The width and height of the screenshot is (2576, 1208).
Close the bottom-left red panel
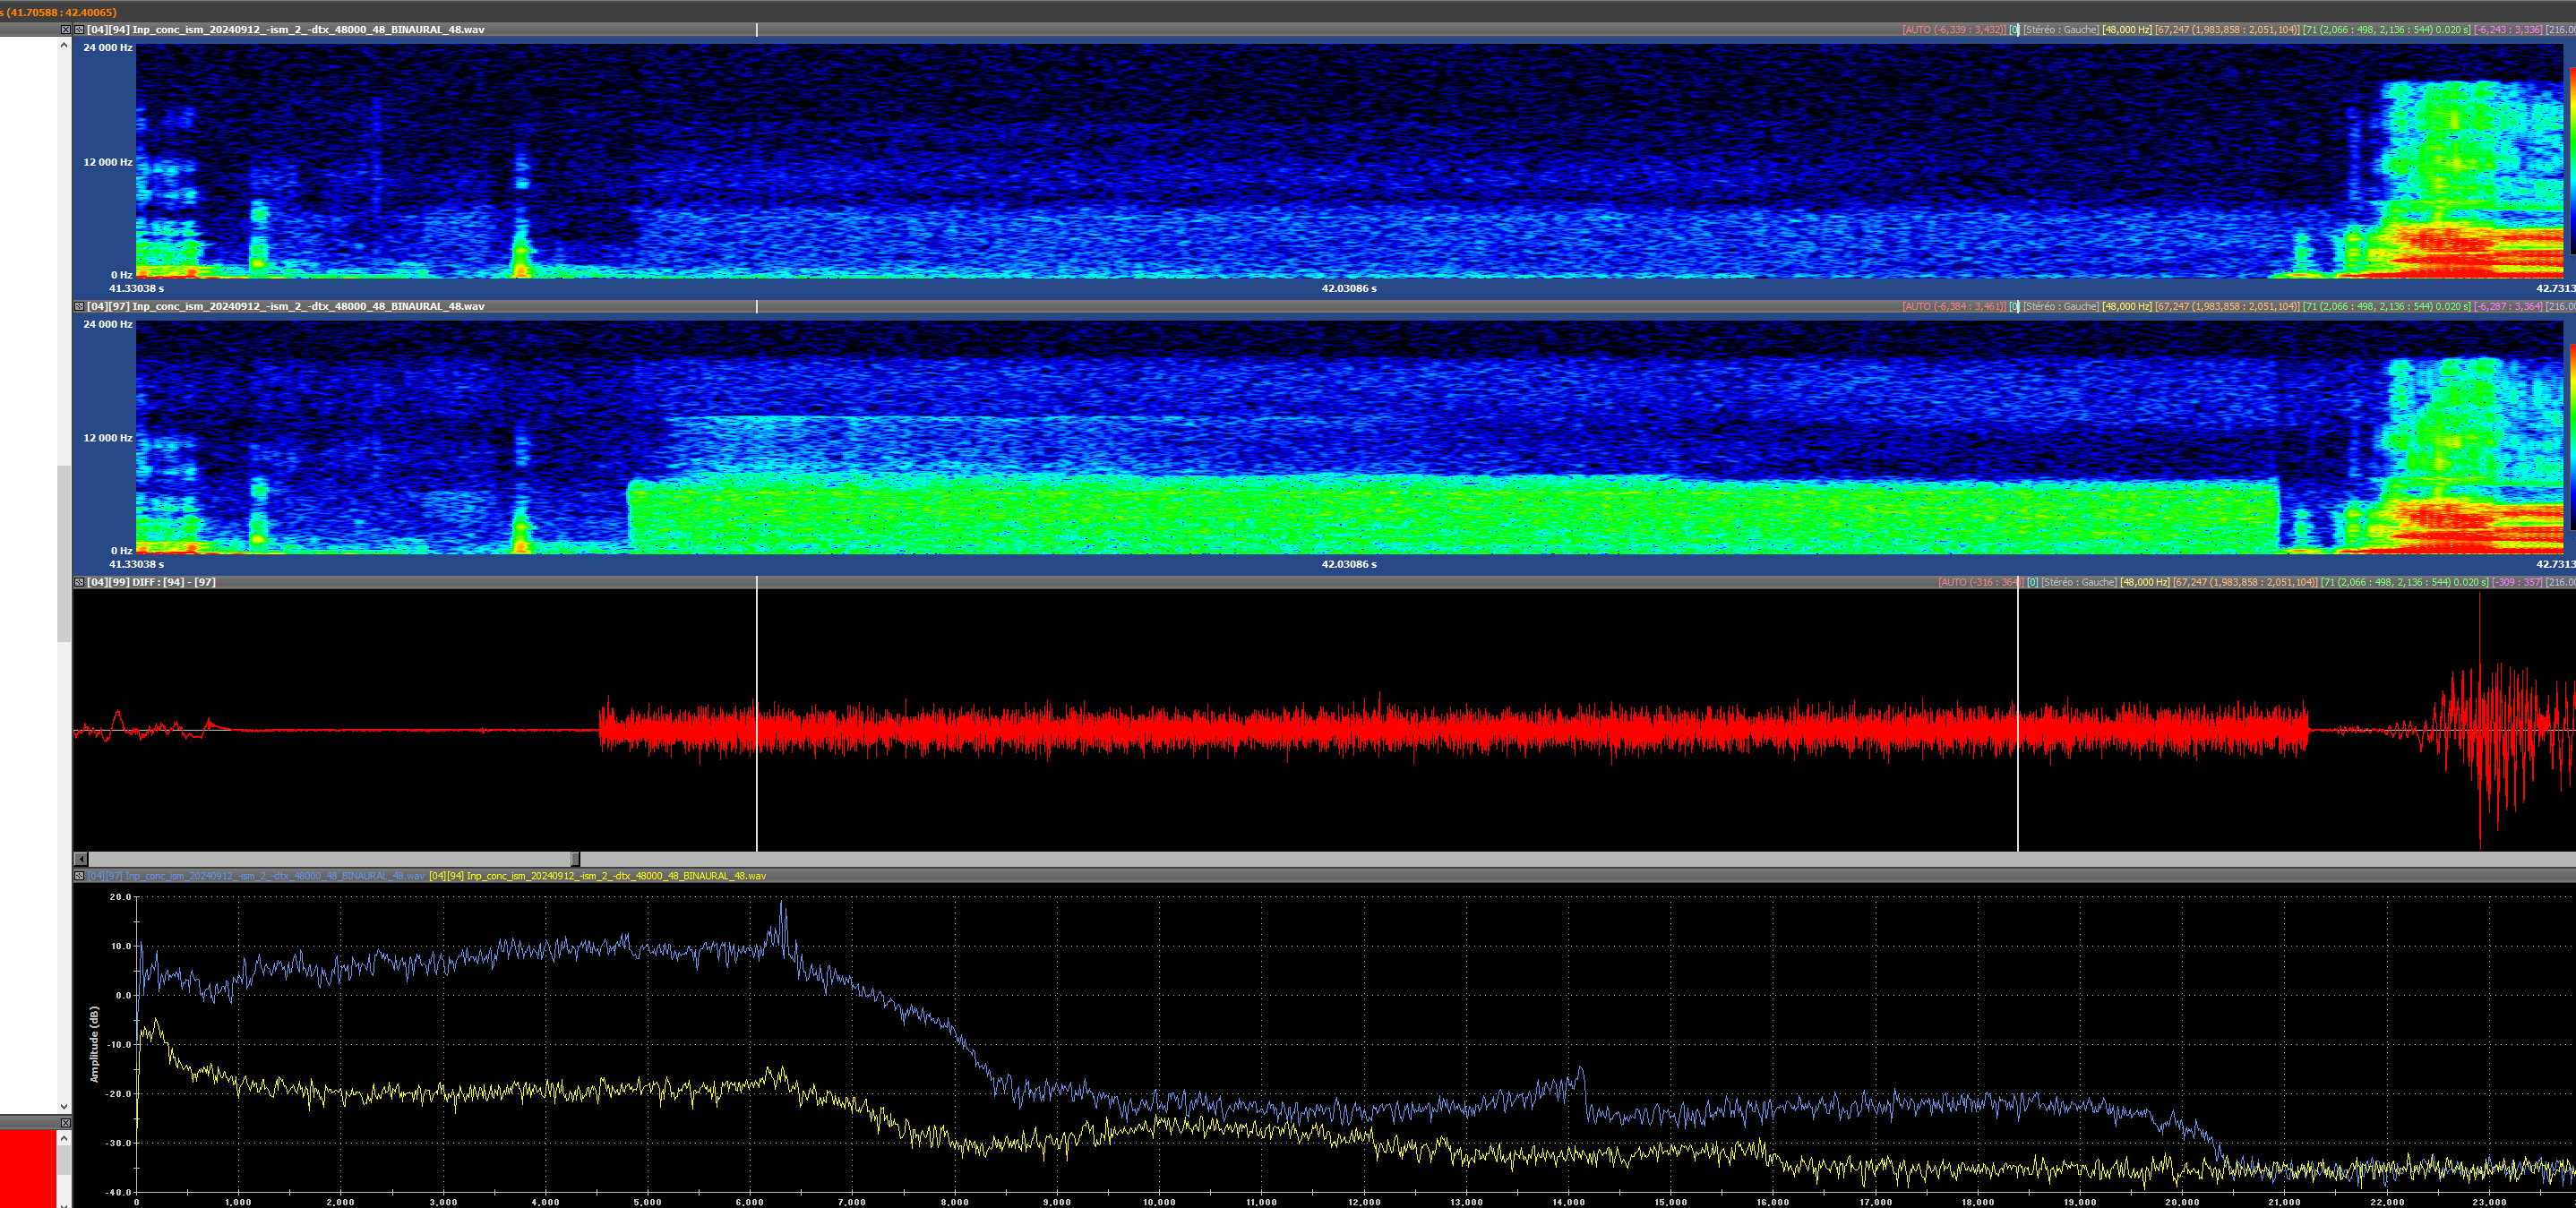coord(66,1123)
